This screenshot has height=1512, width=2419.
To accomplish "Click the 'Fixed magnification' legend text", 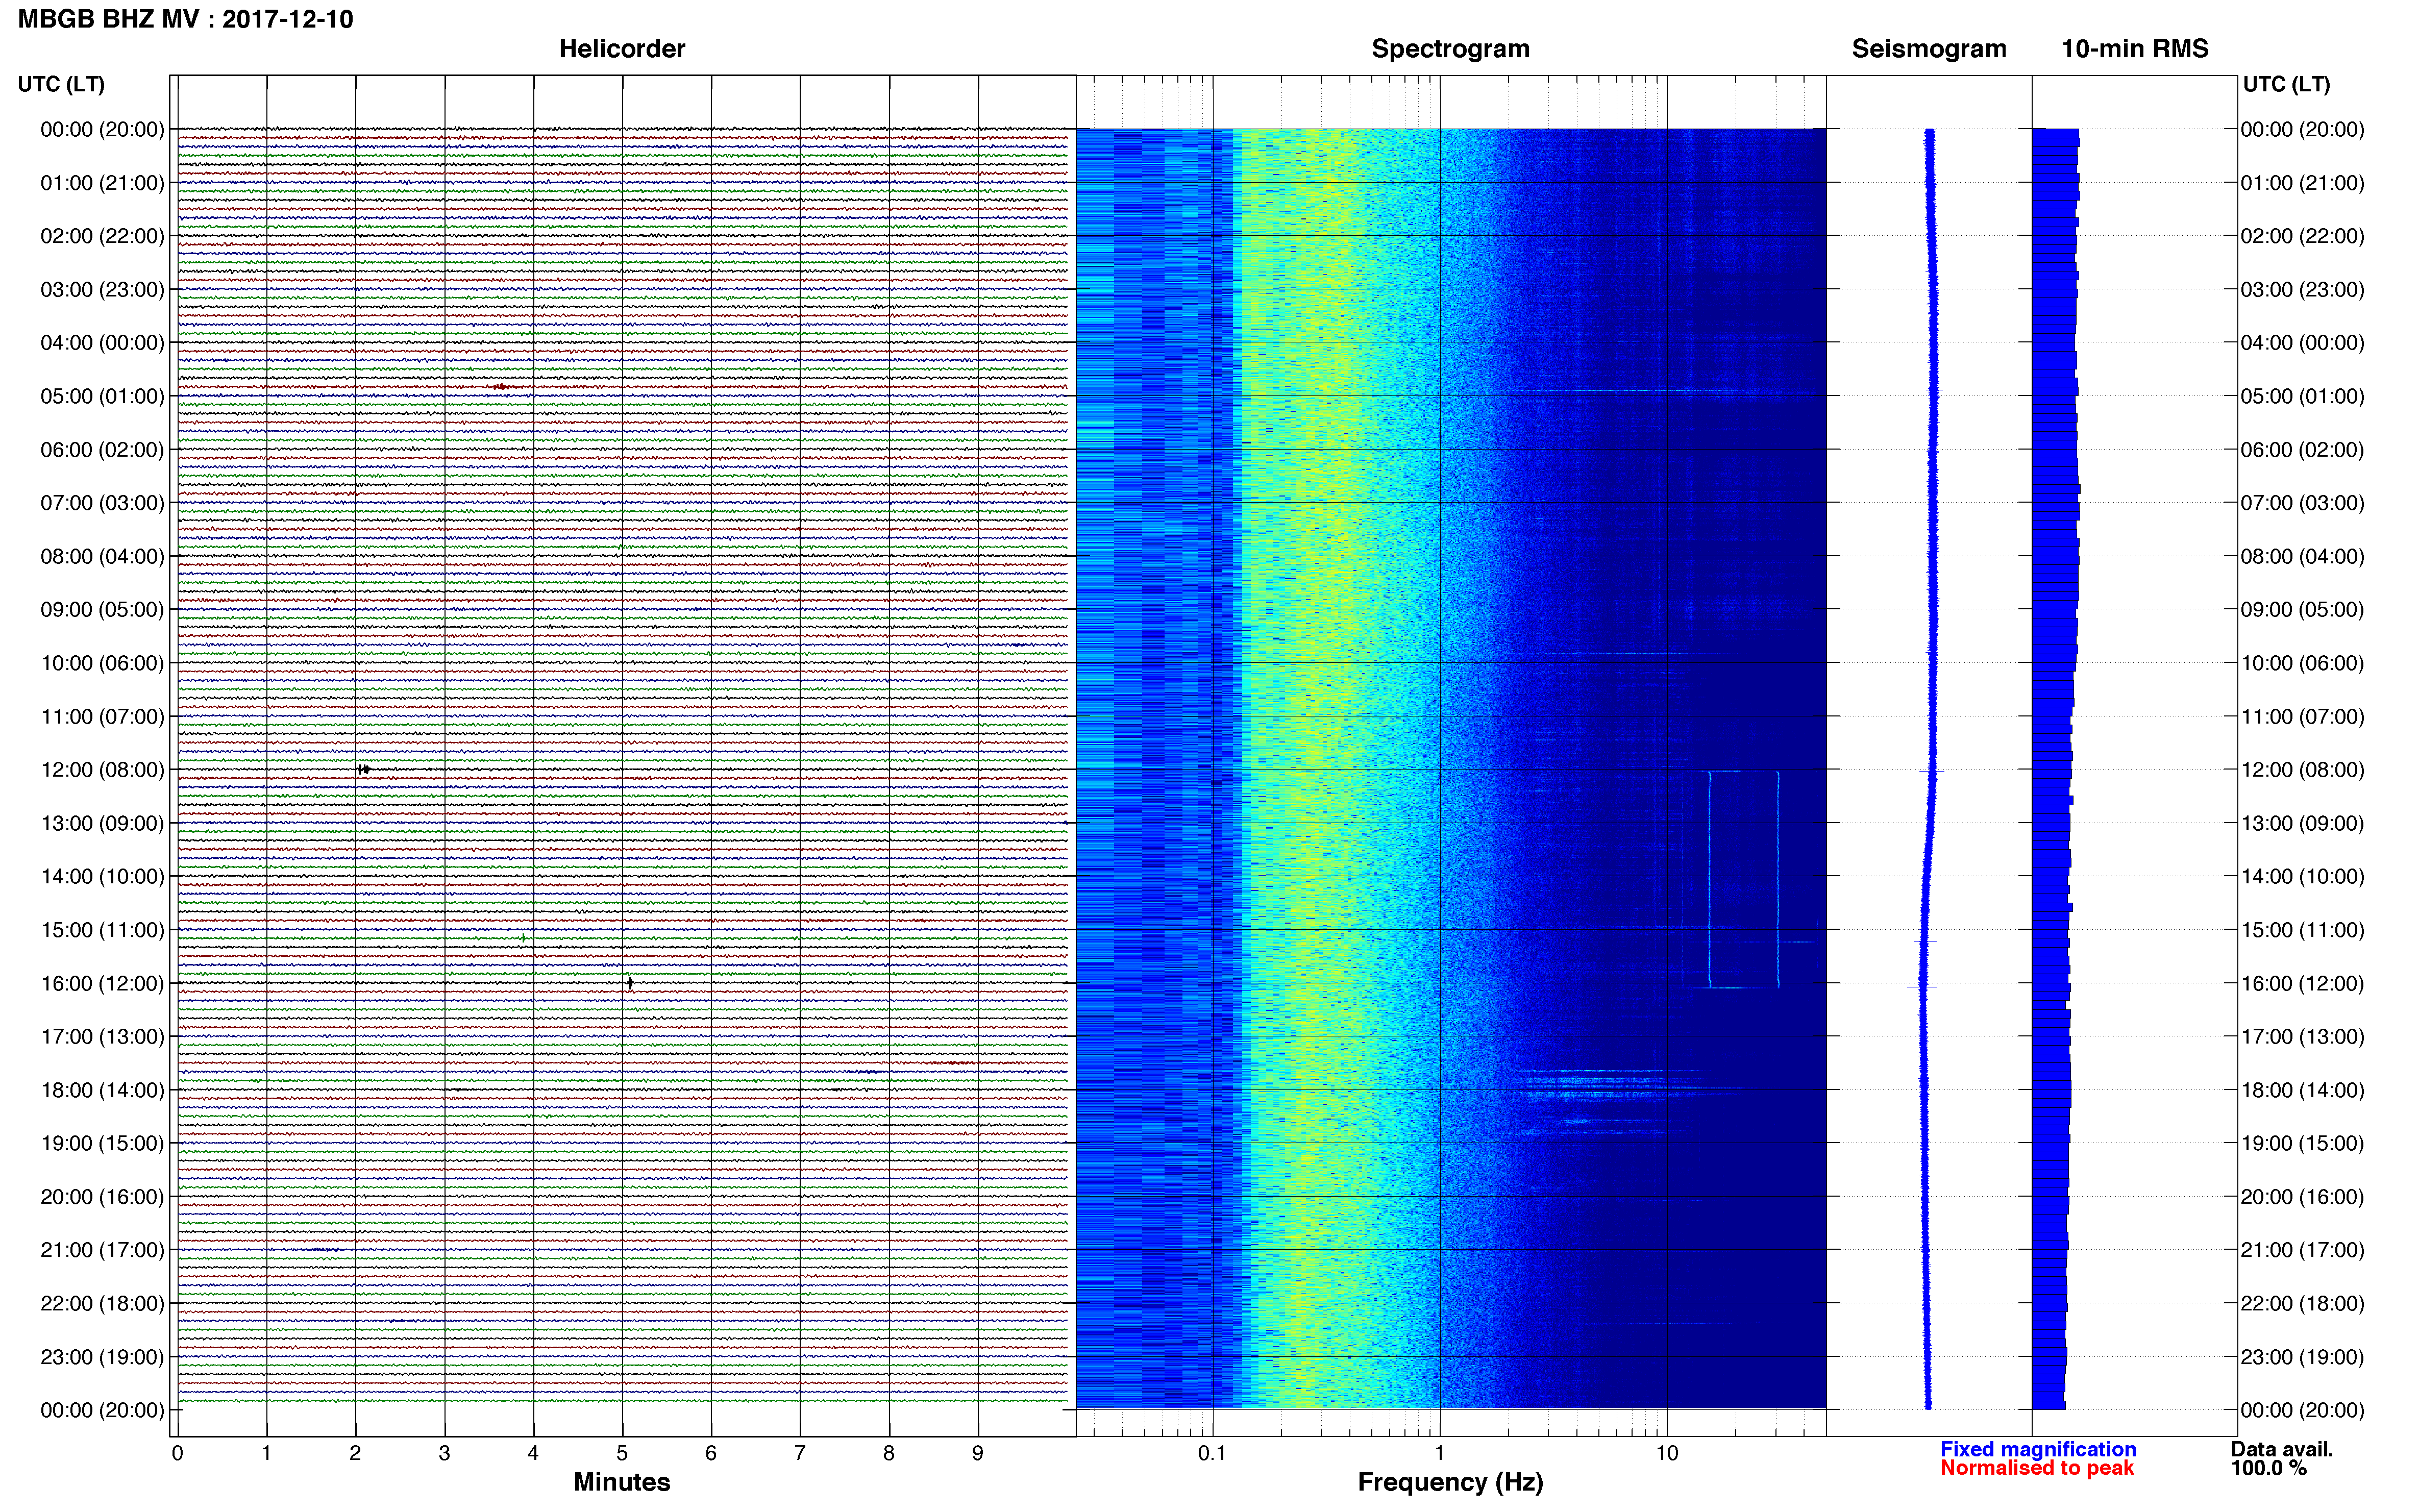I will pyautogui.click(x=2038, y=1449).
